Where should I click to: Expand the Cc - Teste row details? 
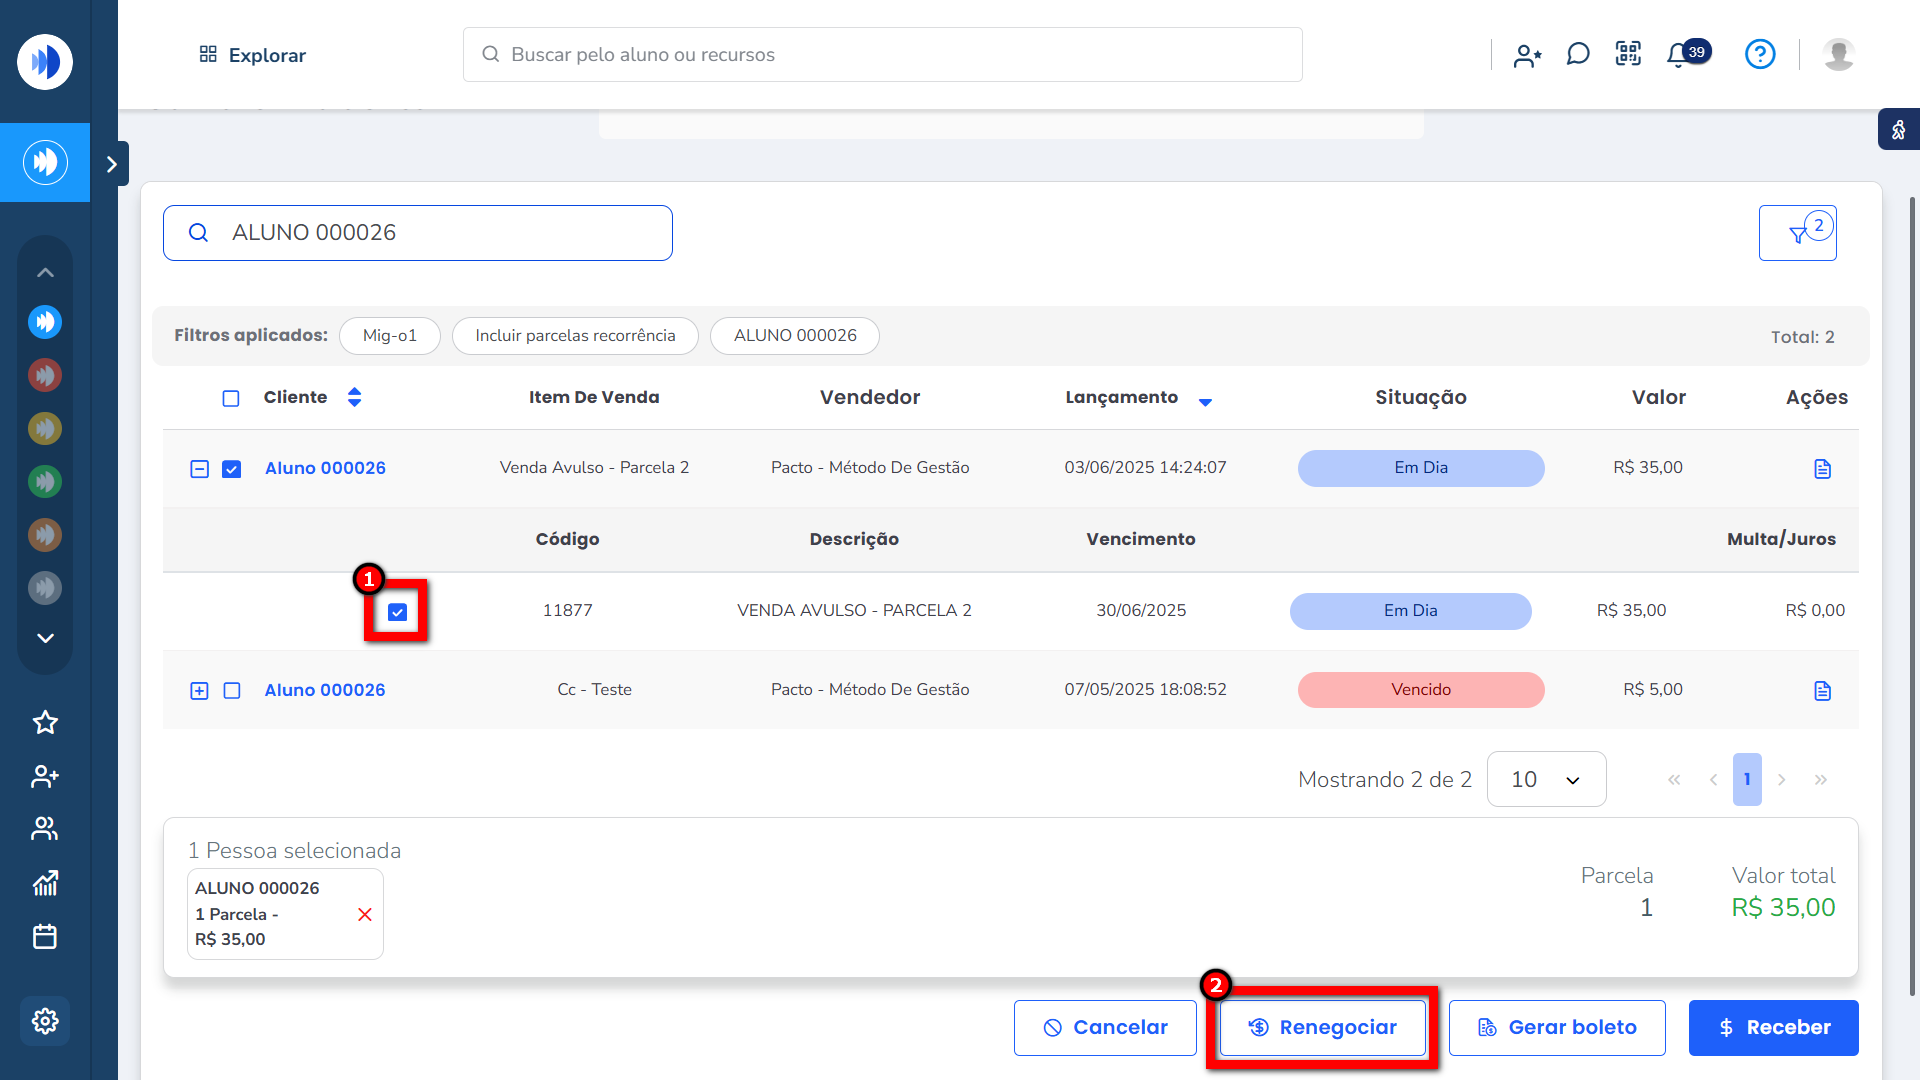pos(199,691)
